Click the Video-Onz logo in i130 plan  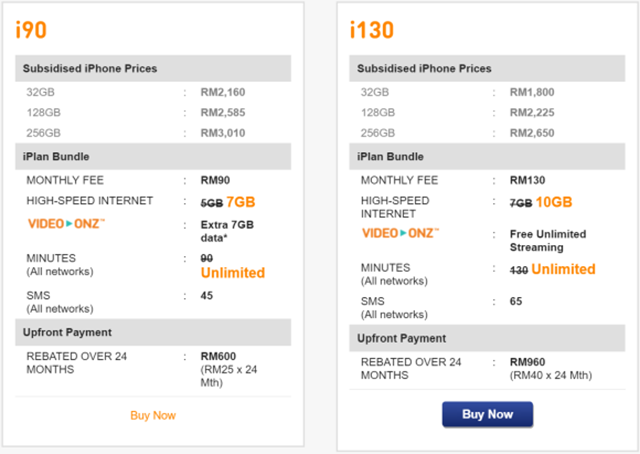[401, 233]
